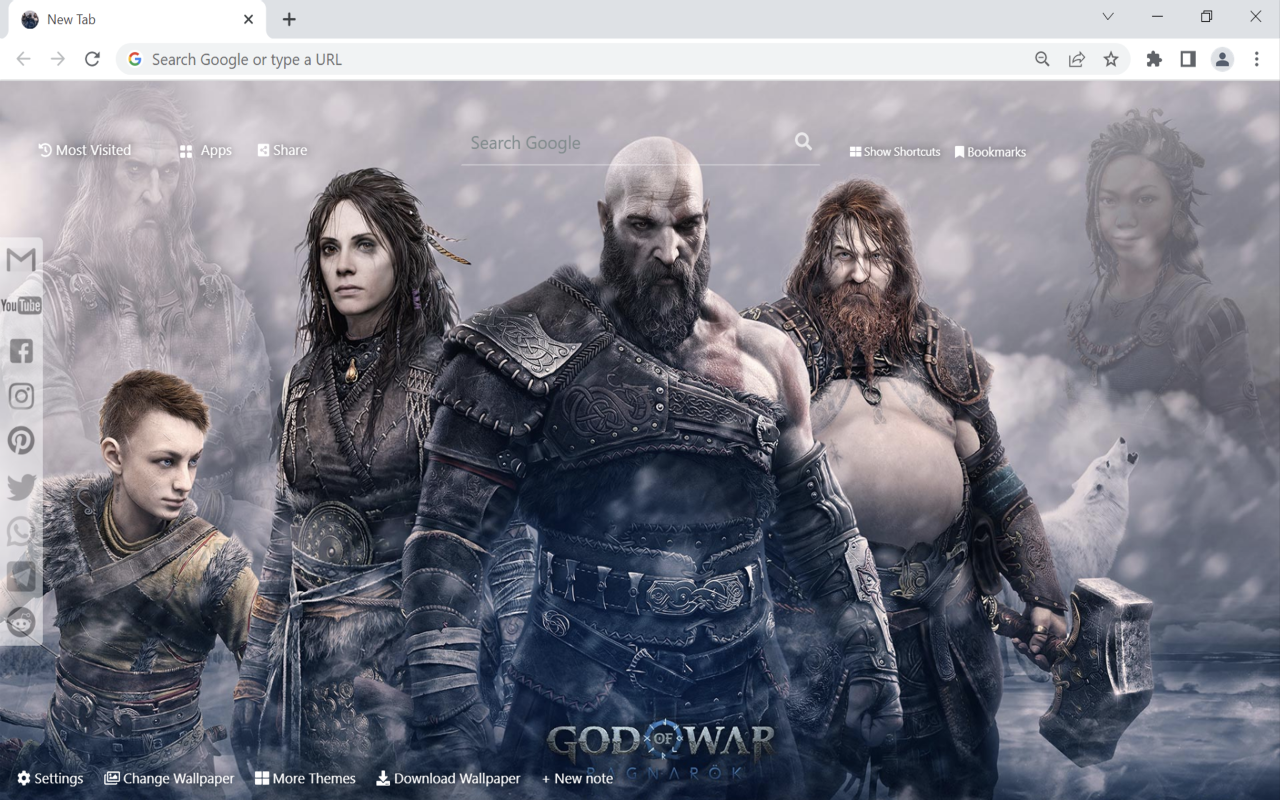The height and width of the screenshot is (800, 1280).
Task: Open Reddit shortcut in sidebar
Action: [21, 622]
